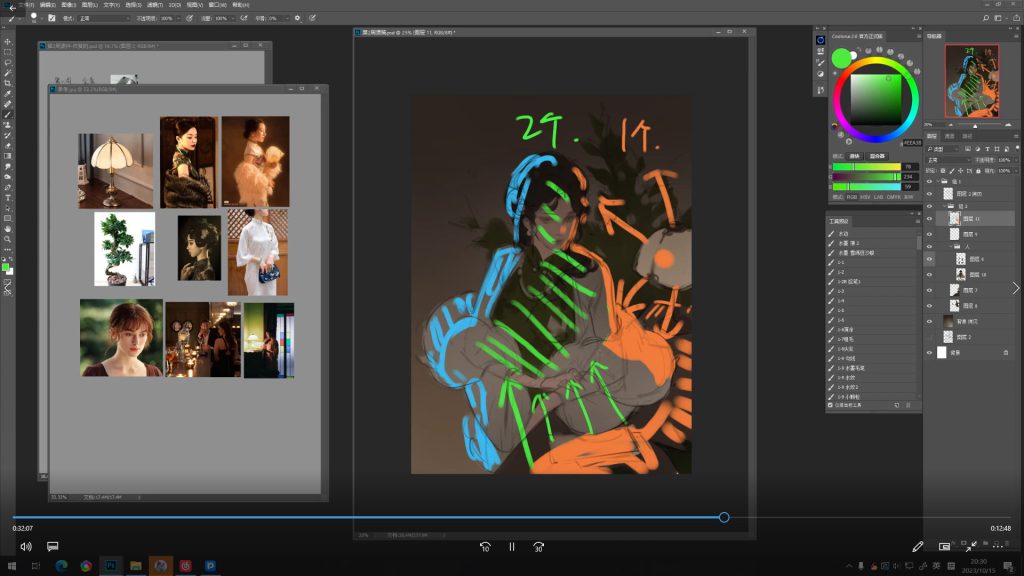The image size is (1024, 576).
Task: Toggle the video volume speaker icon
Action: [26, 547]
